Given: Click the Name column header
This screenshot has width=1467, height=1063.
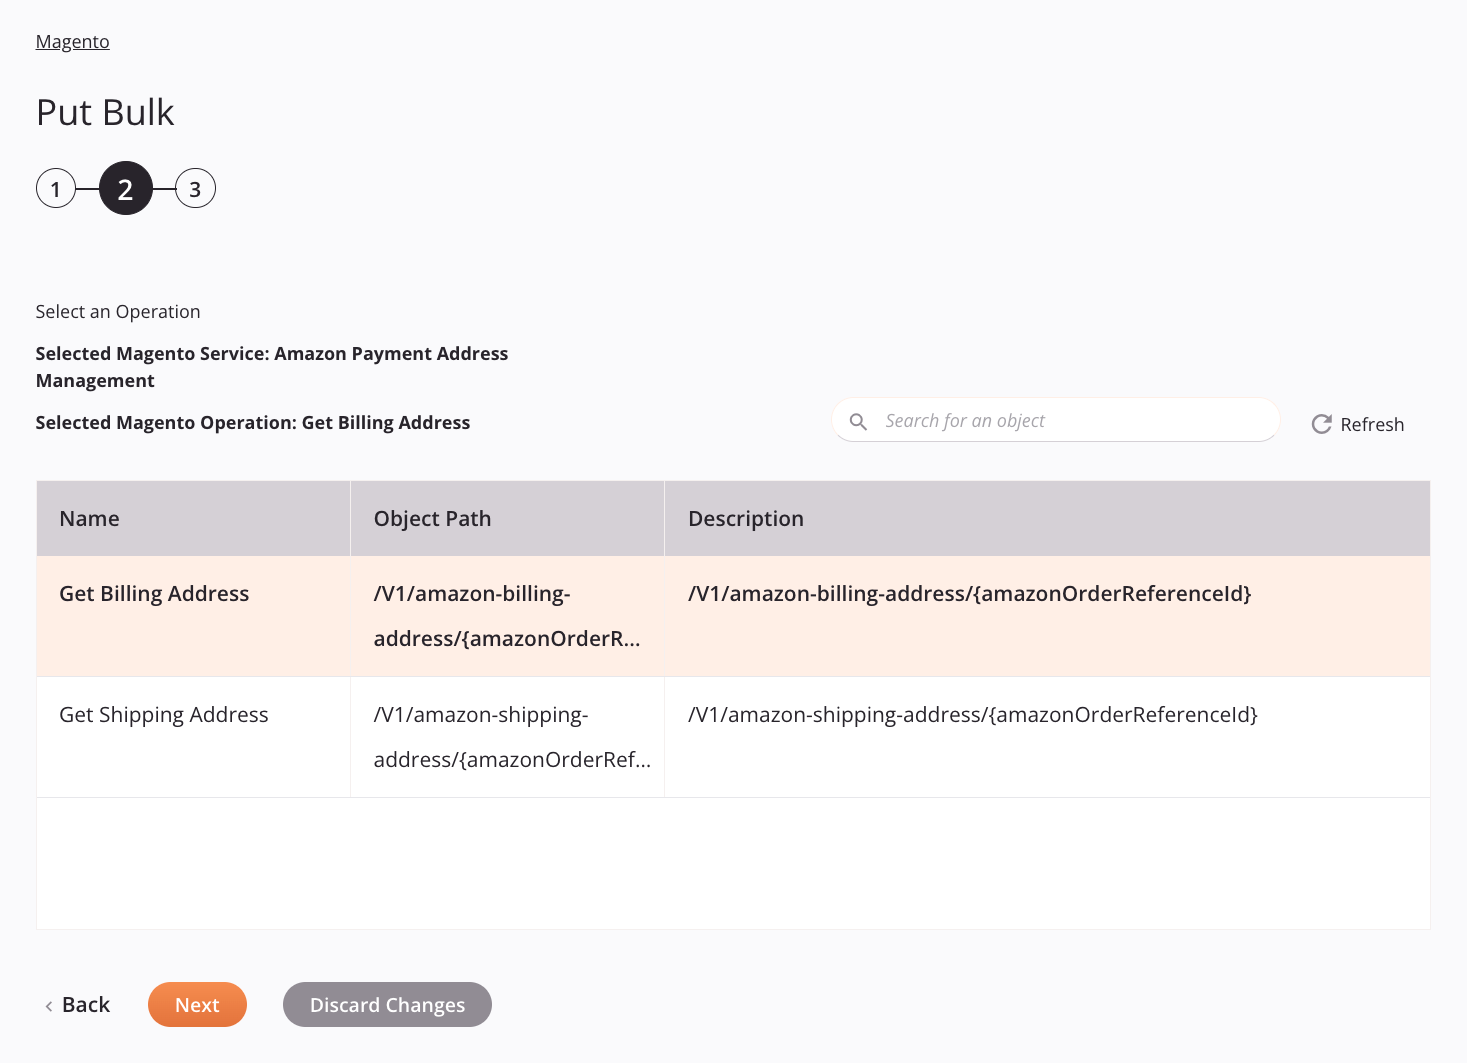Looking at the screenshot, I should (193, 518).
